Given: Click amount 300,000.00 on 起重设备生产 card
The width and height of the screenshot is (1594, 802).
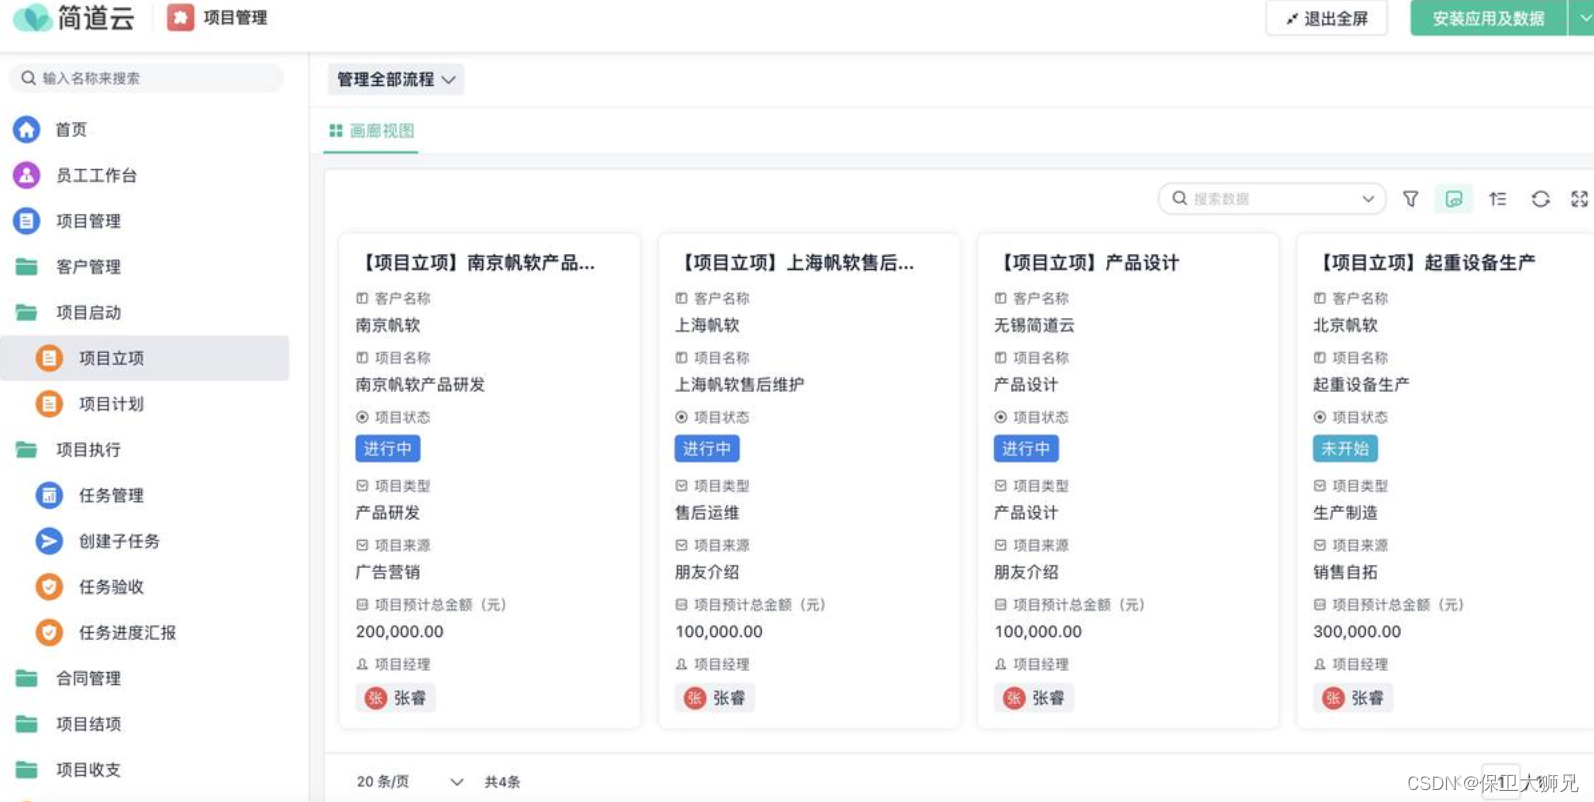Looking at the screenshot, I should tap(1357, 632).
